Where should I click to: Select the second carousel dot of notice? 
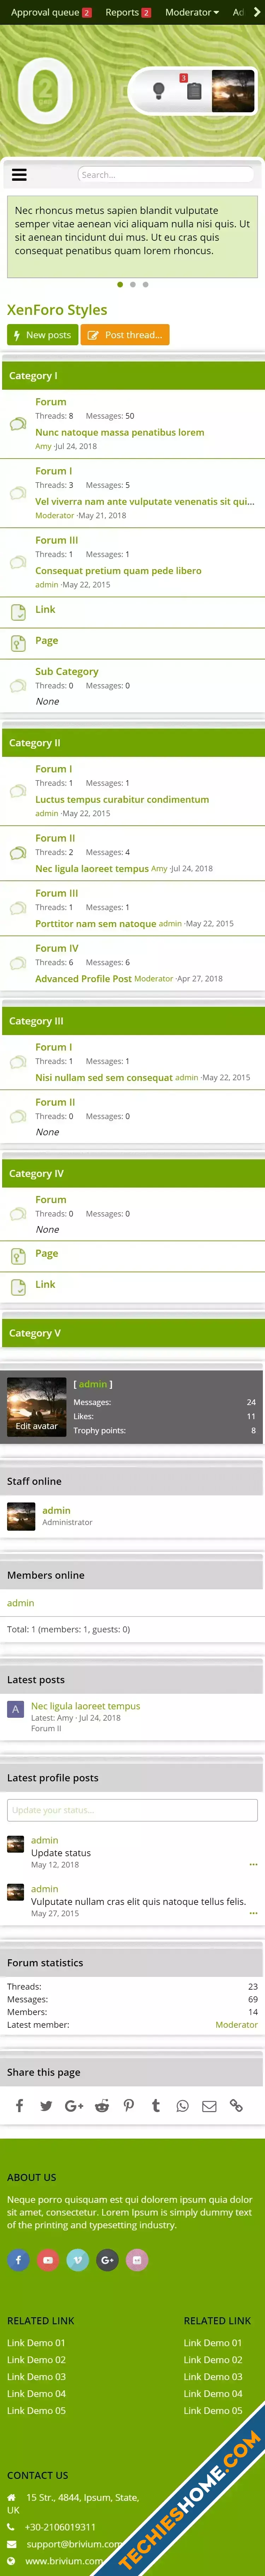[133, 284]
